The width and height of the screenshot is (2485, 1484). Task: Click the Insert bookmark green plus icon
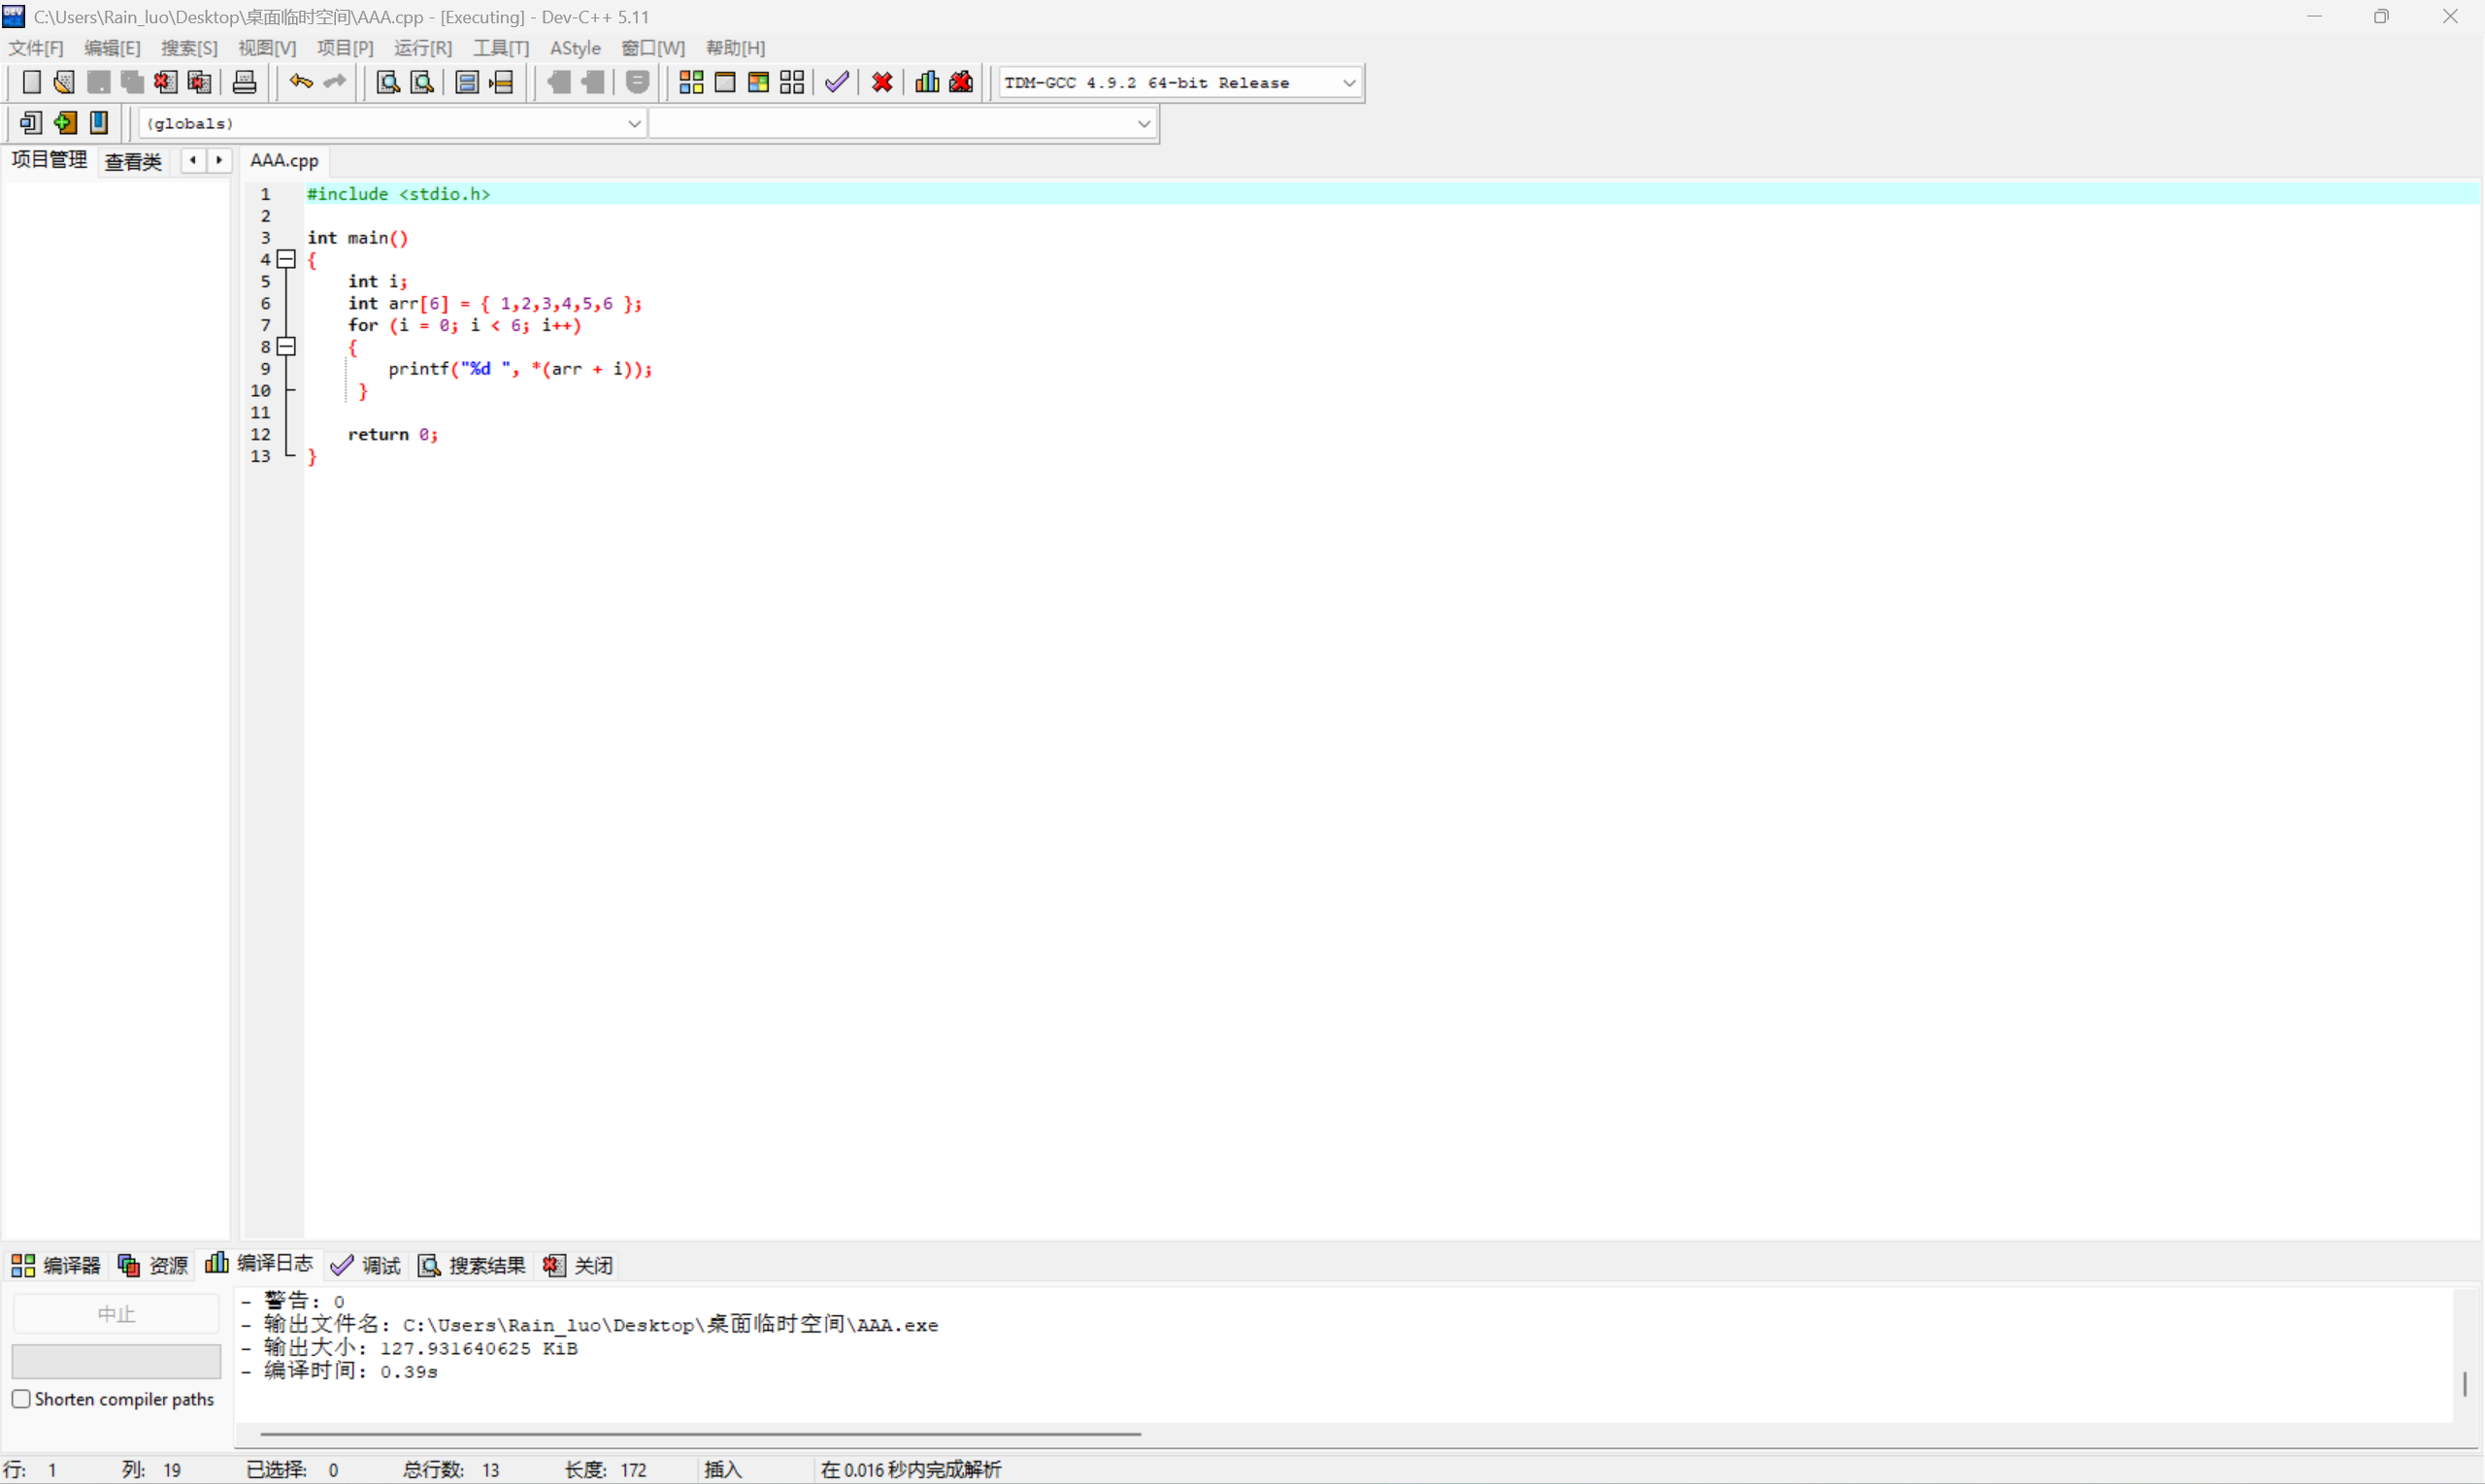[65, 123]
